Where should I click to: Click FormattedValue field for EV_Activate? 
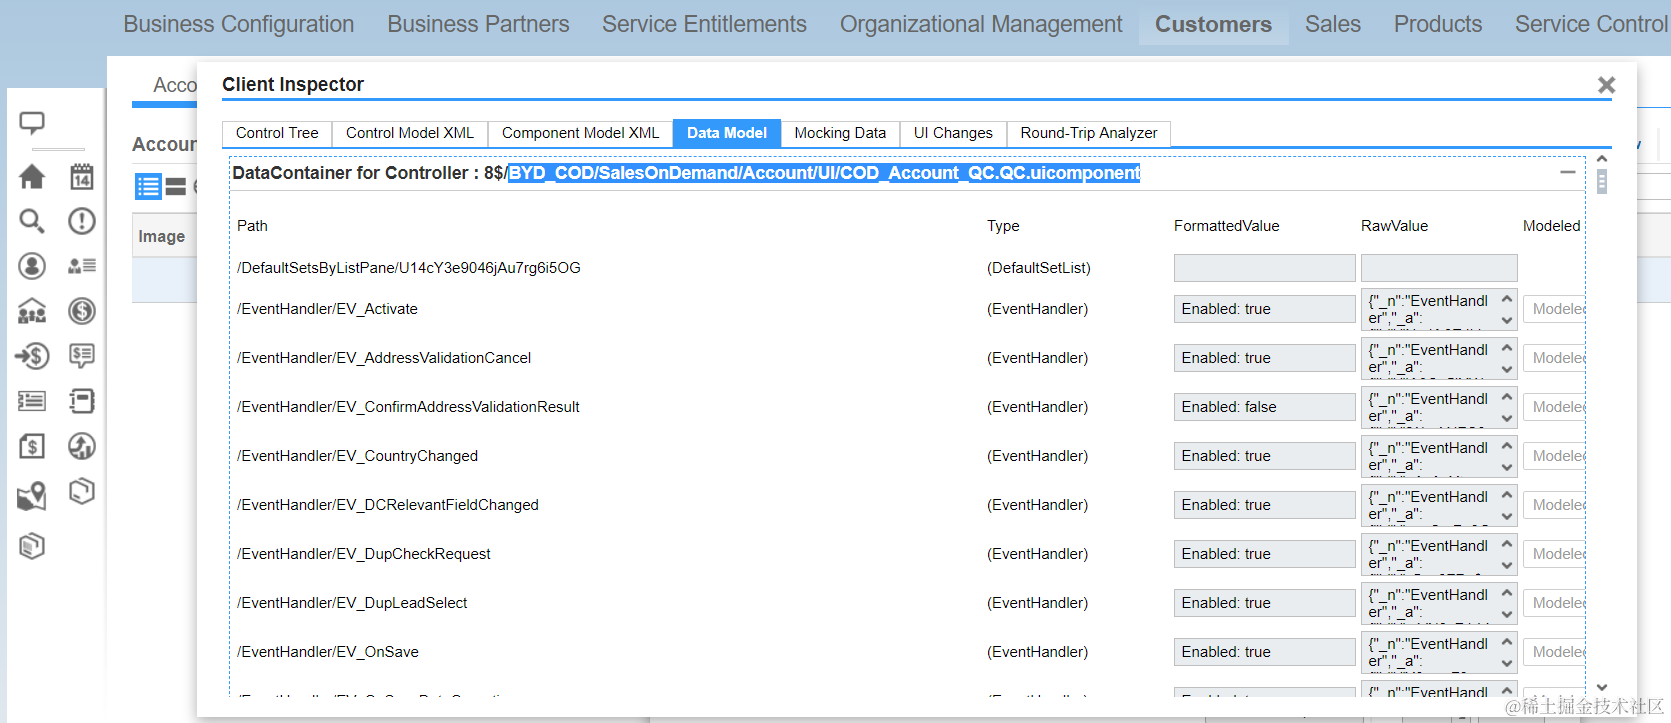[x=1264, y=309]
